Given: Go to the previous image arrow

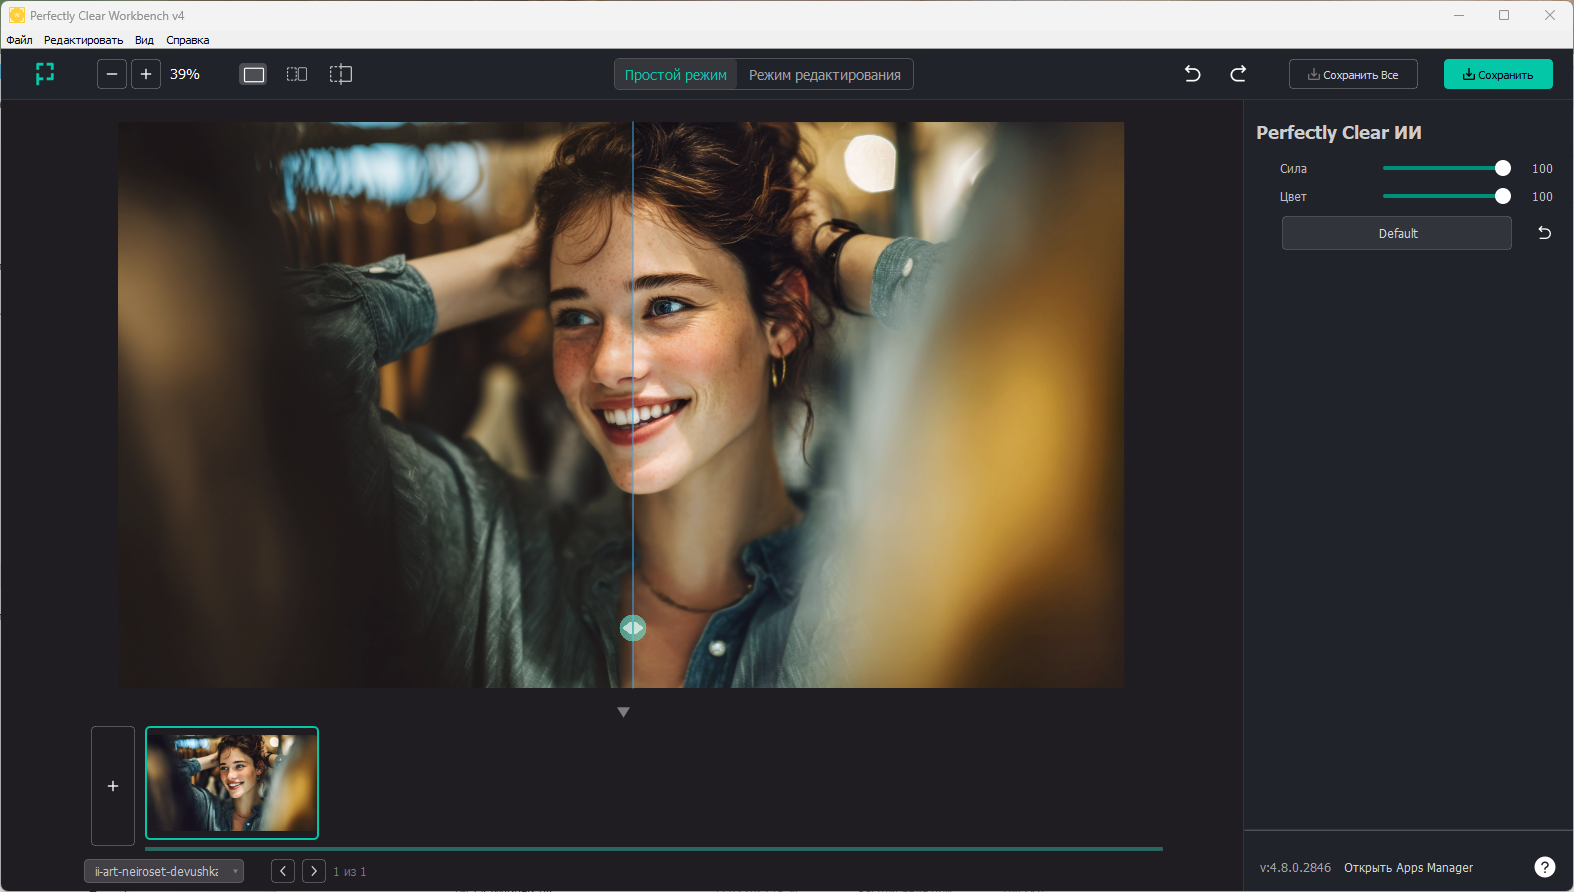Looking at the screenshot, I should point(283,871).
